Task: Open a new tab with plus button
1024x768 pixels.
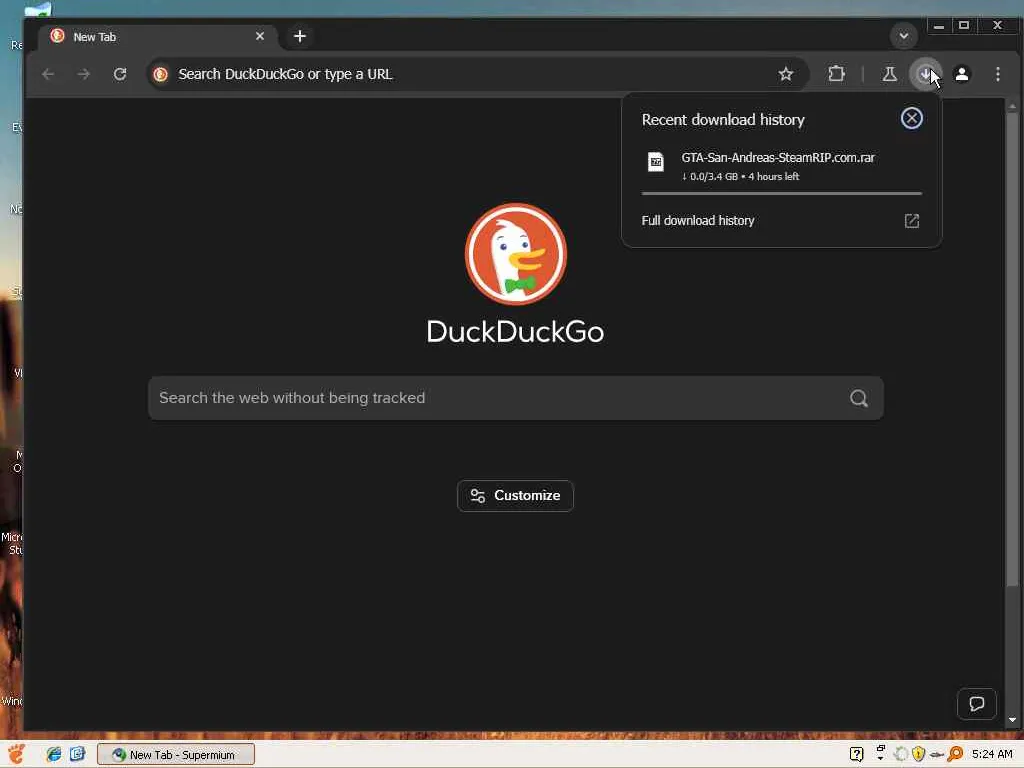Action: pos(300,36)
